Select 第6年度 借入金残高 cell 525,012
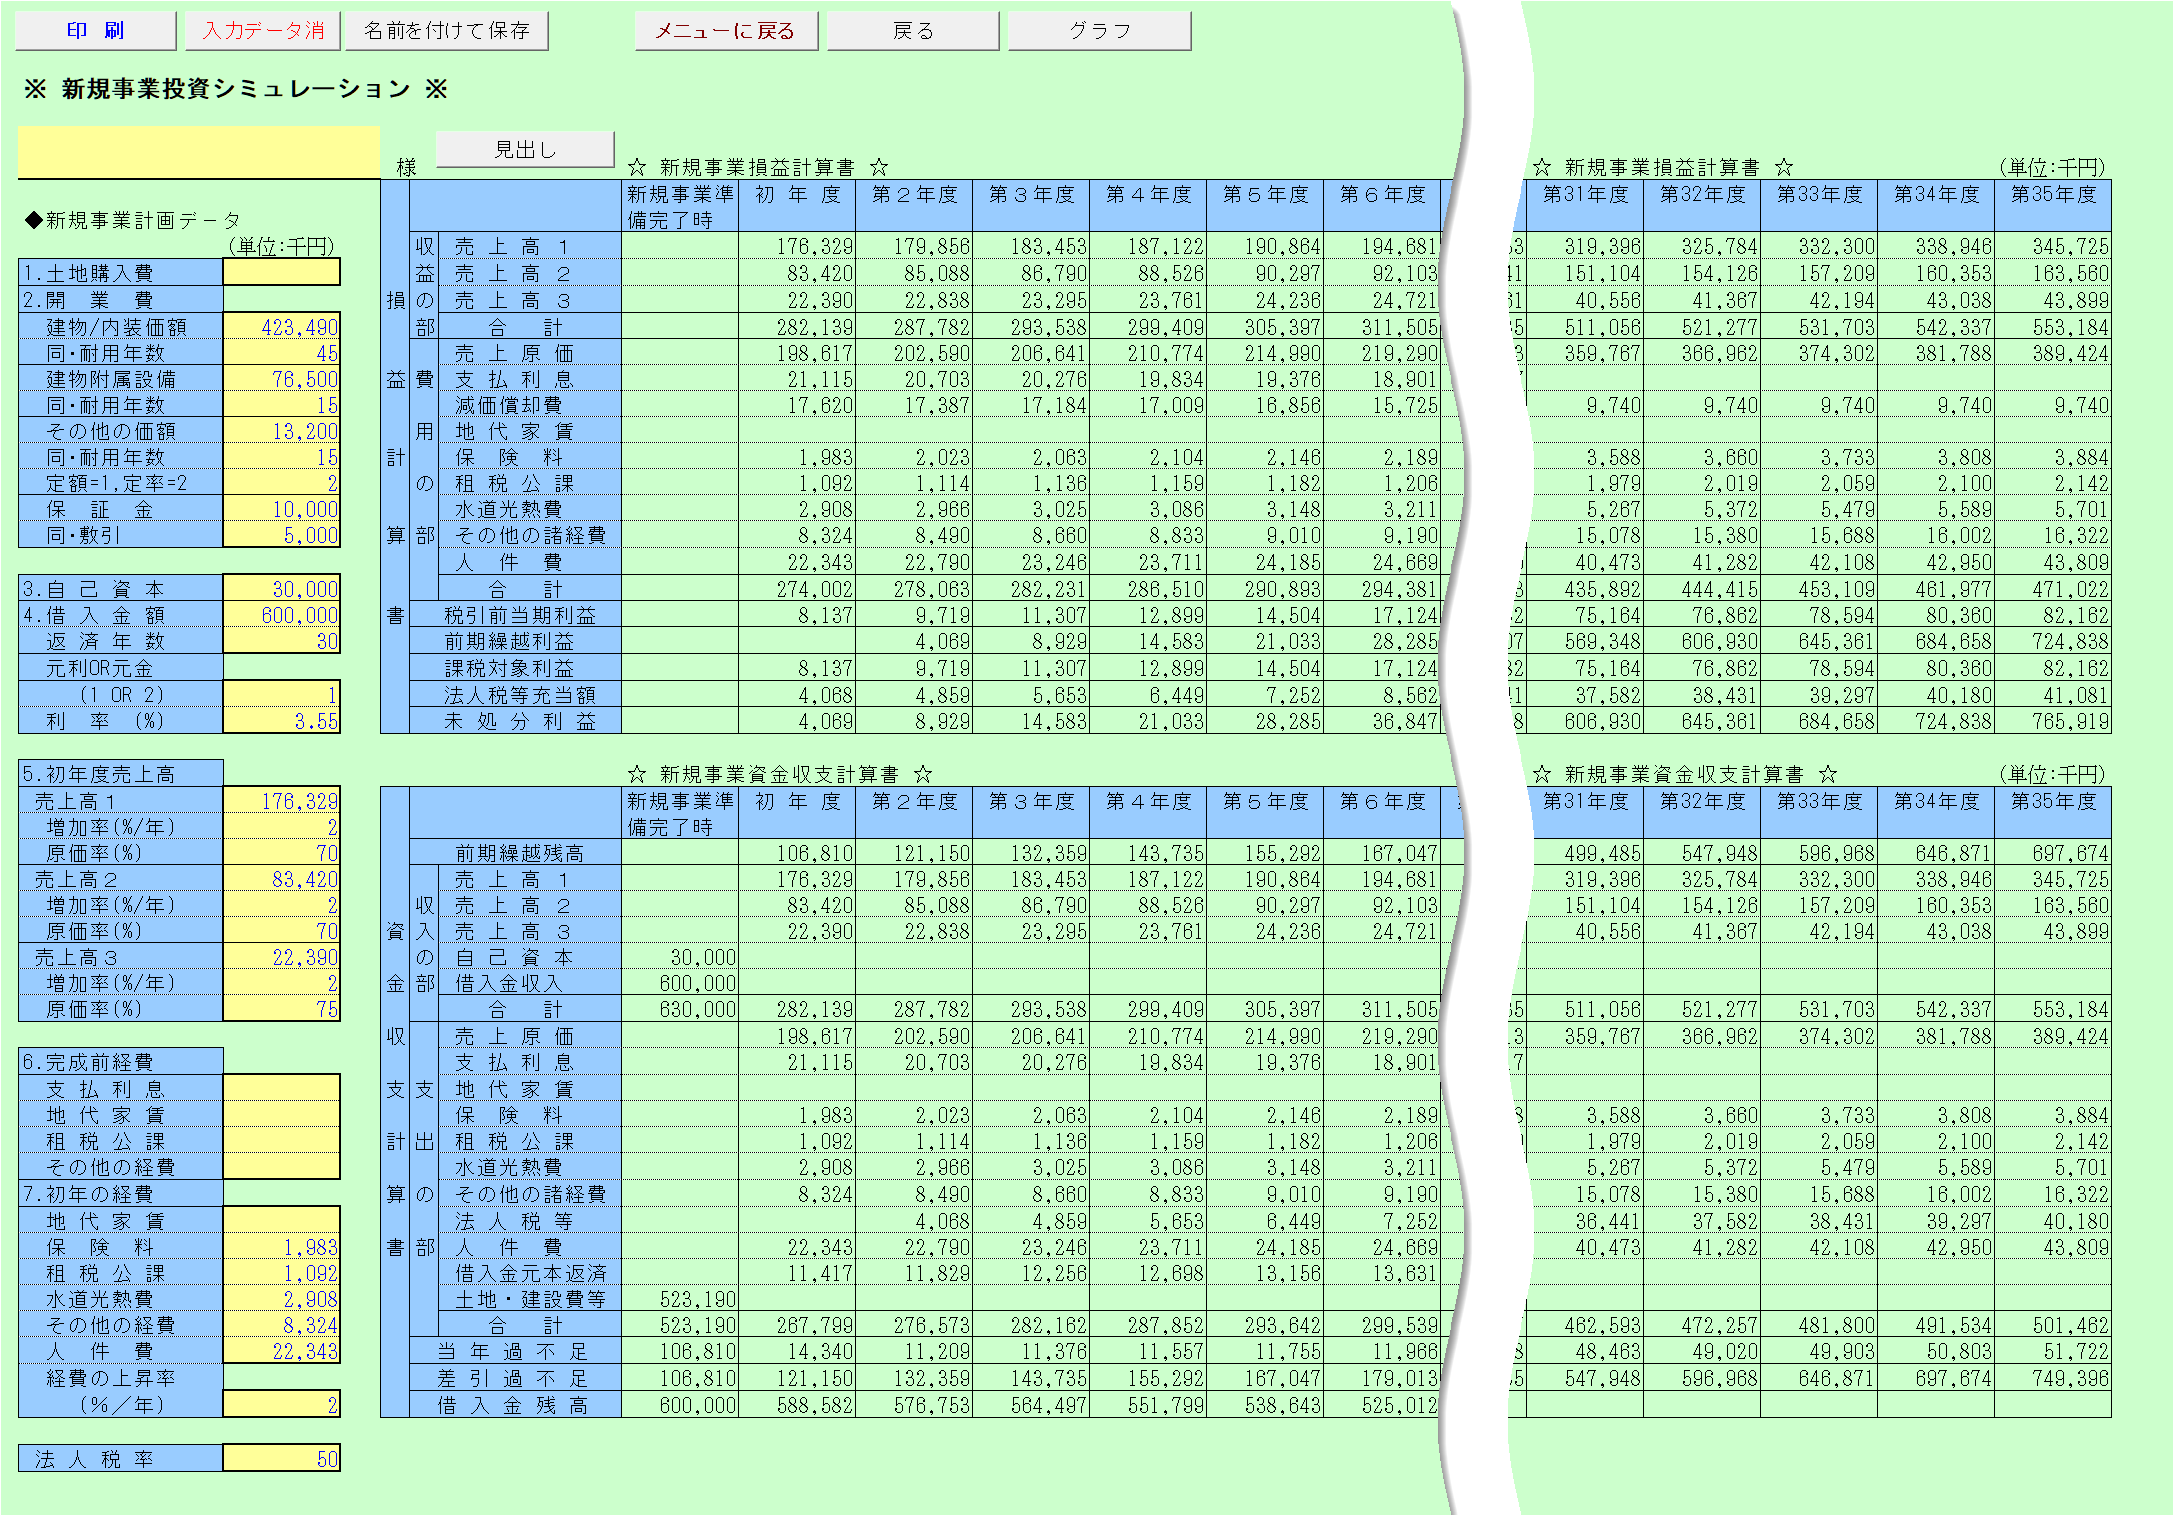 pos(1382,1405)
